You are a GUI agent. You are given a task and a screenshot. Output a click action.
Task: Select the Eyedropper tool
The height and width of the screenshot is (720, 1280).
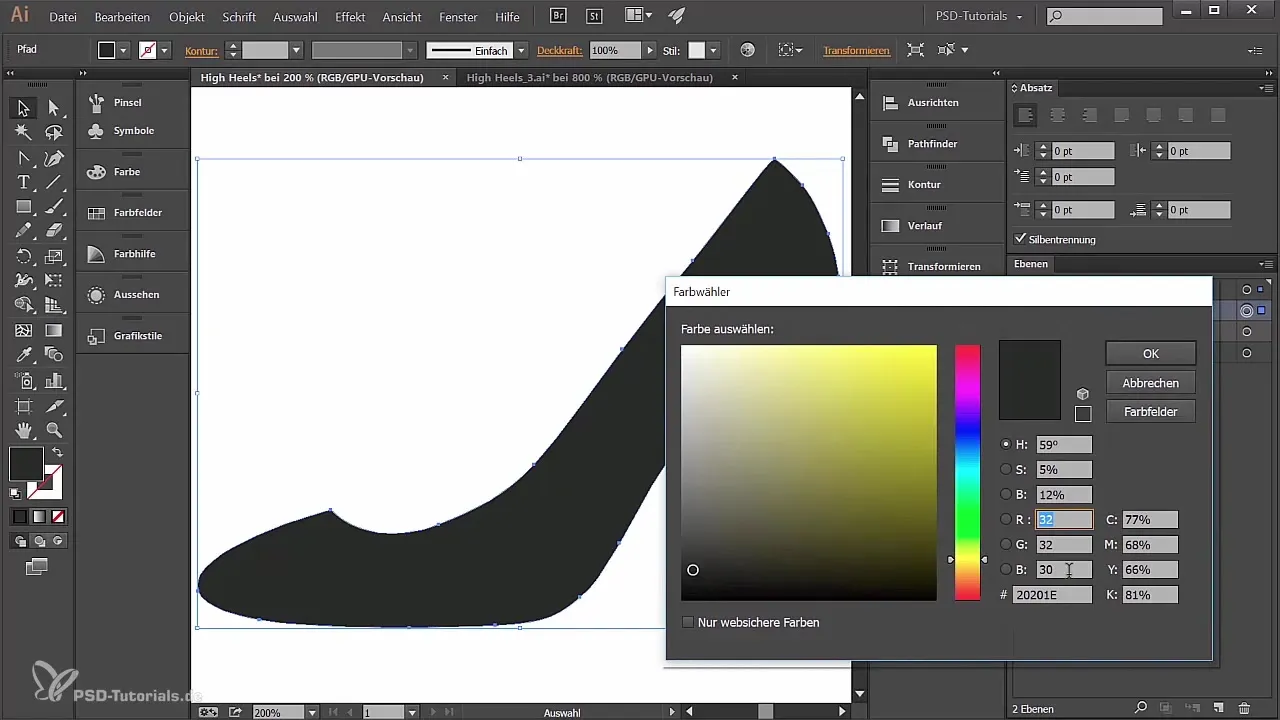(x=23, y=355)
